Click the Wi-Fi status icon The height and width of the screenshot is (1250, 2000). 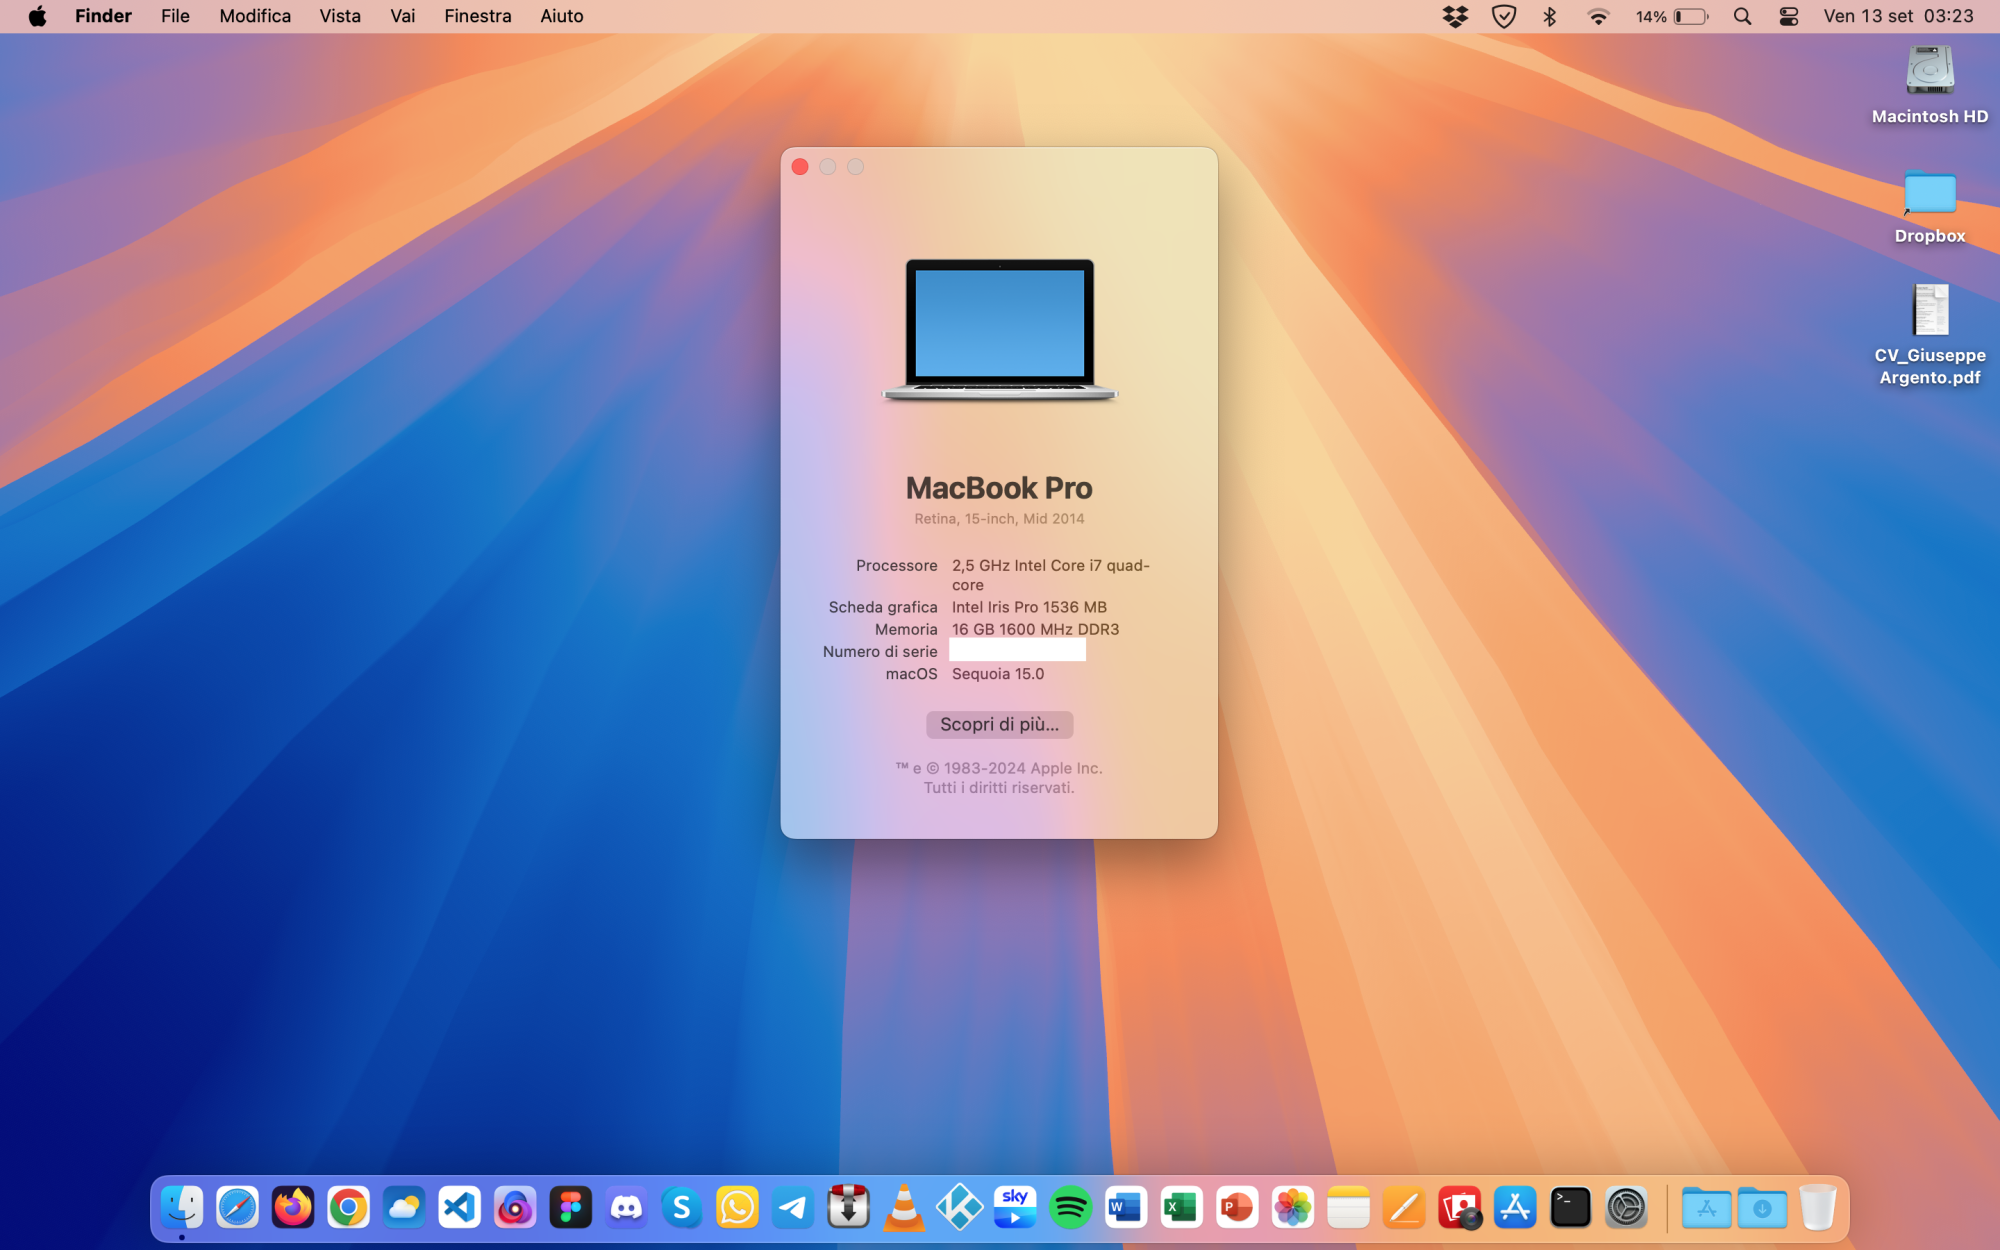pyautogui.click(x=1598, y=17)
